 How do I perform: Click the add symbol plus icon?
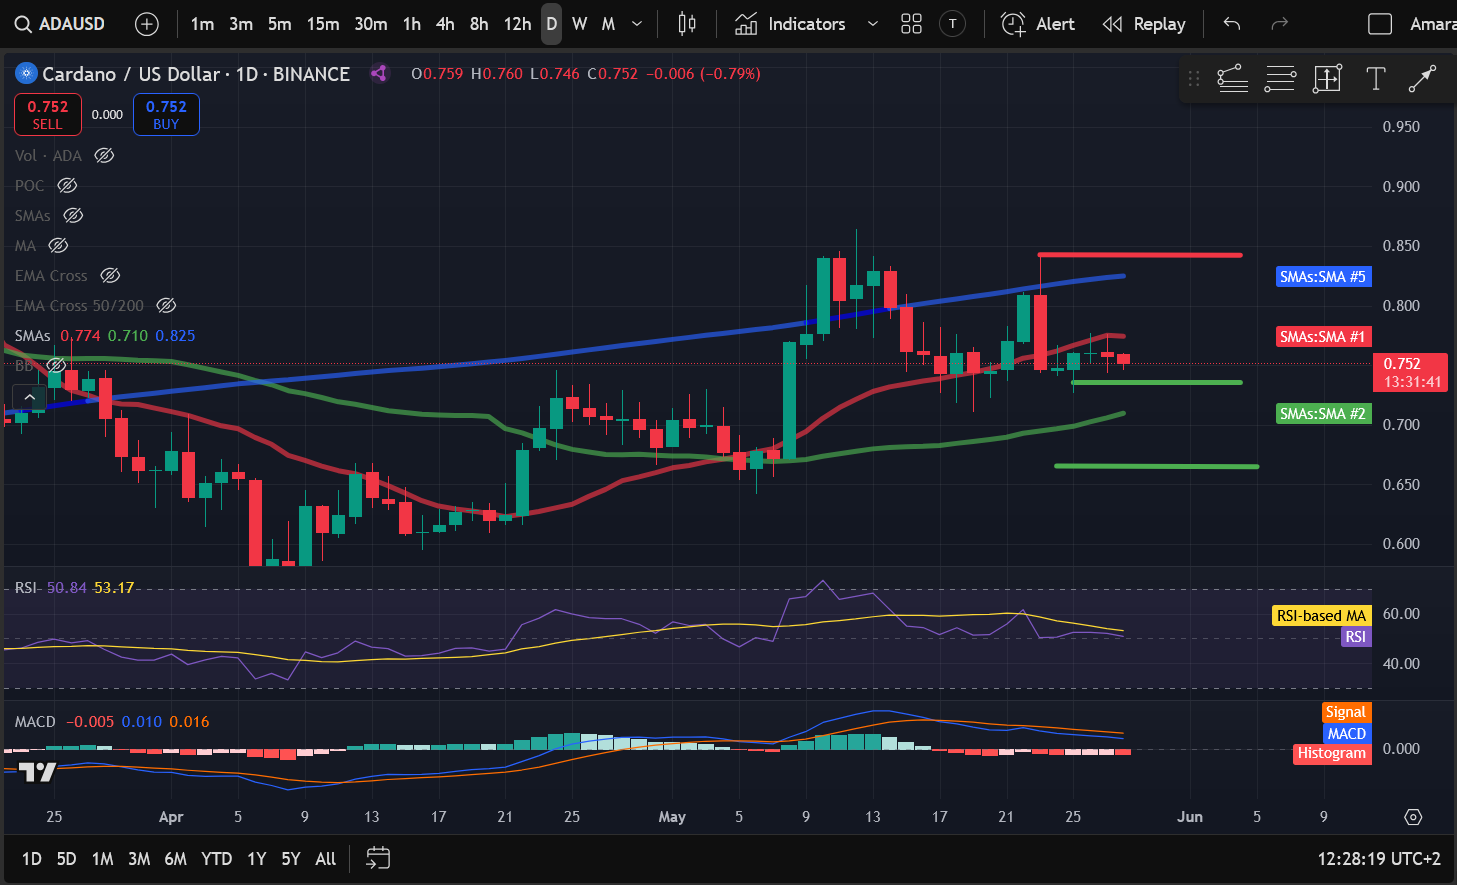point(147,24)
